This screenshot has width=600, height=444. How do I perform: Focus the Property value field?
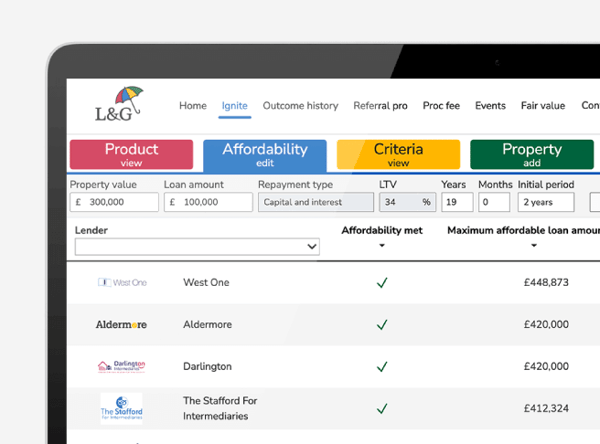pyautogui.click(x=114, y=202)
